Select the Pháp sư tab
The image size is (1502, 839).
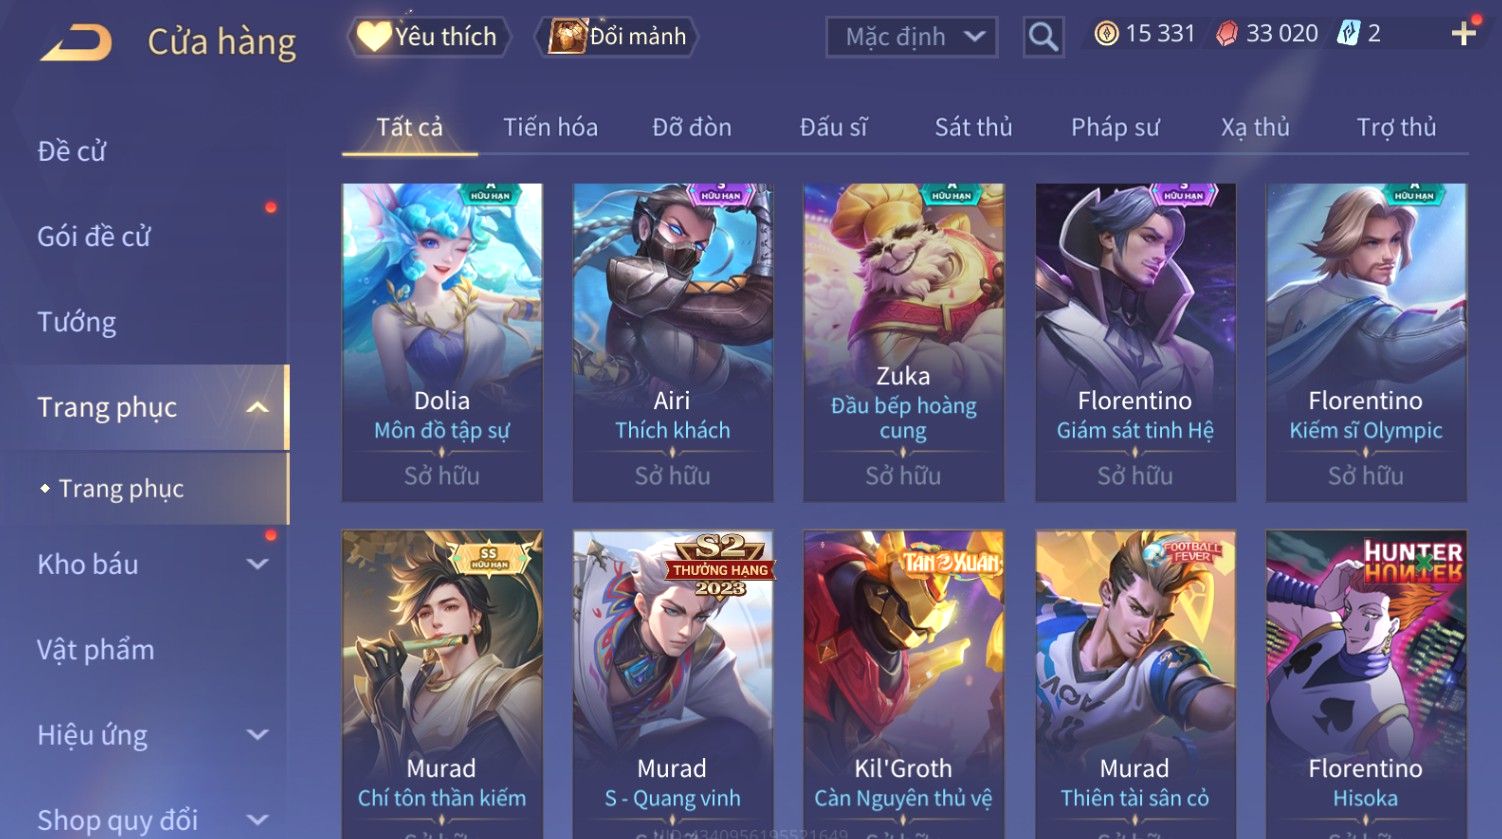pyautogui.click(x=1115, y=127)
